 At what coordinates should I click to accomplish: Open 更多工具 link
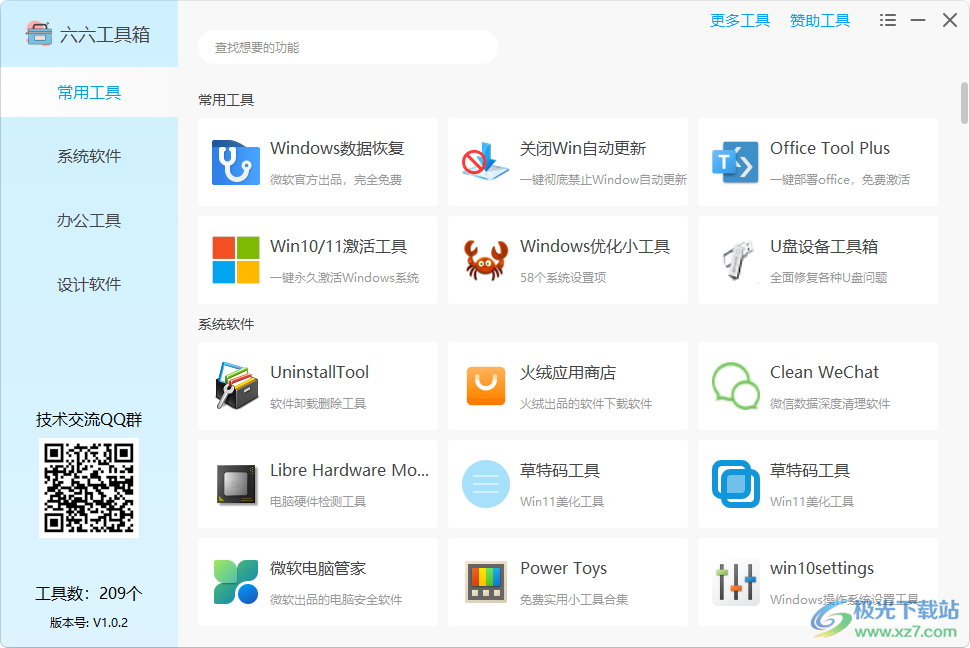[740, 21]
